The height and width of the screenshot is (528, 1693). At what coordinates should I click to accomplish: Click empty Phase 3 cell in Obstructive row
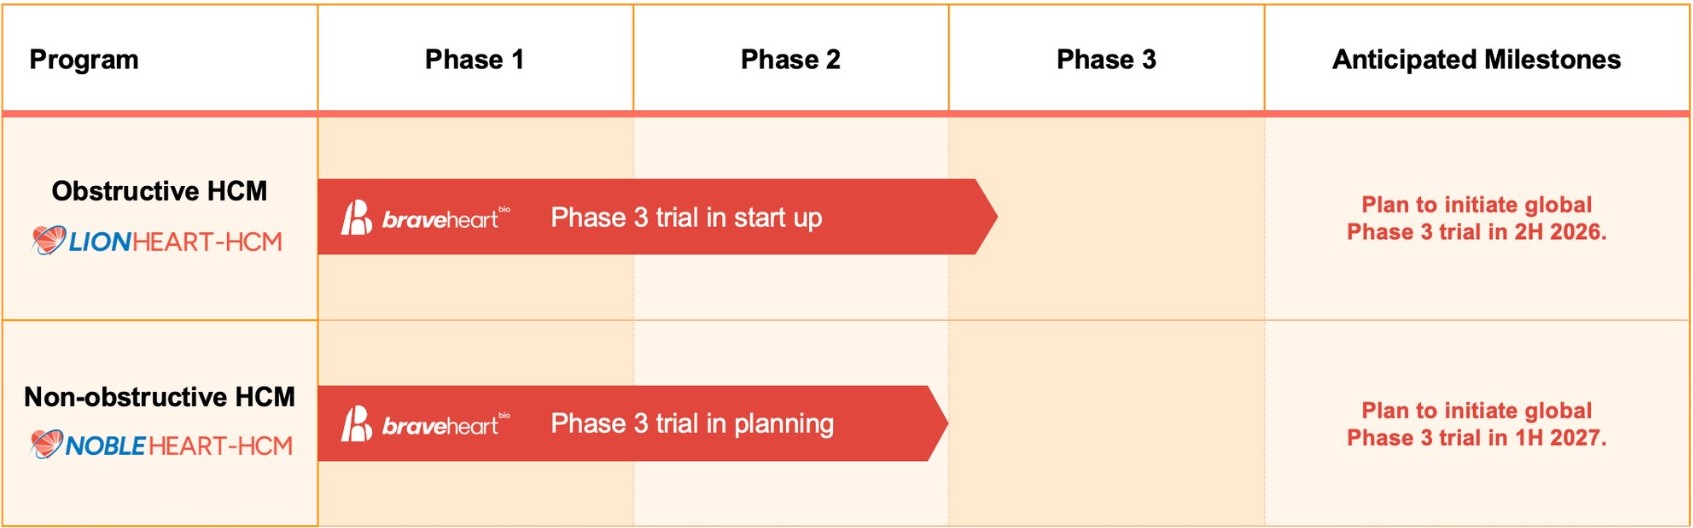click(1130, 218)
